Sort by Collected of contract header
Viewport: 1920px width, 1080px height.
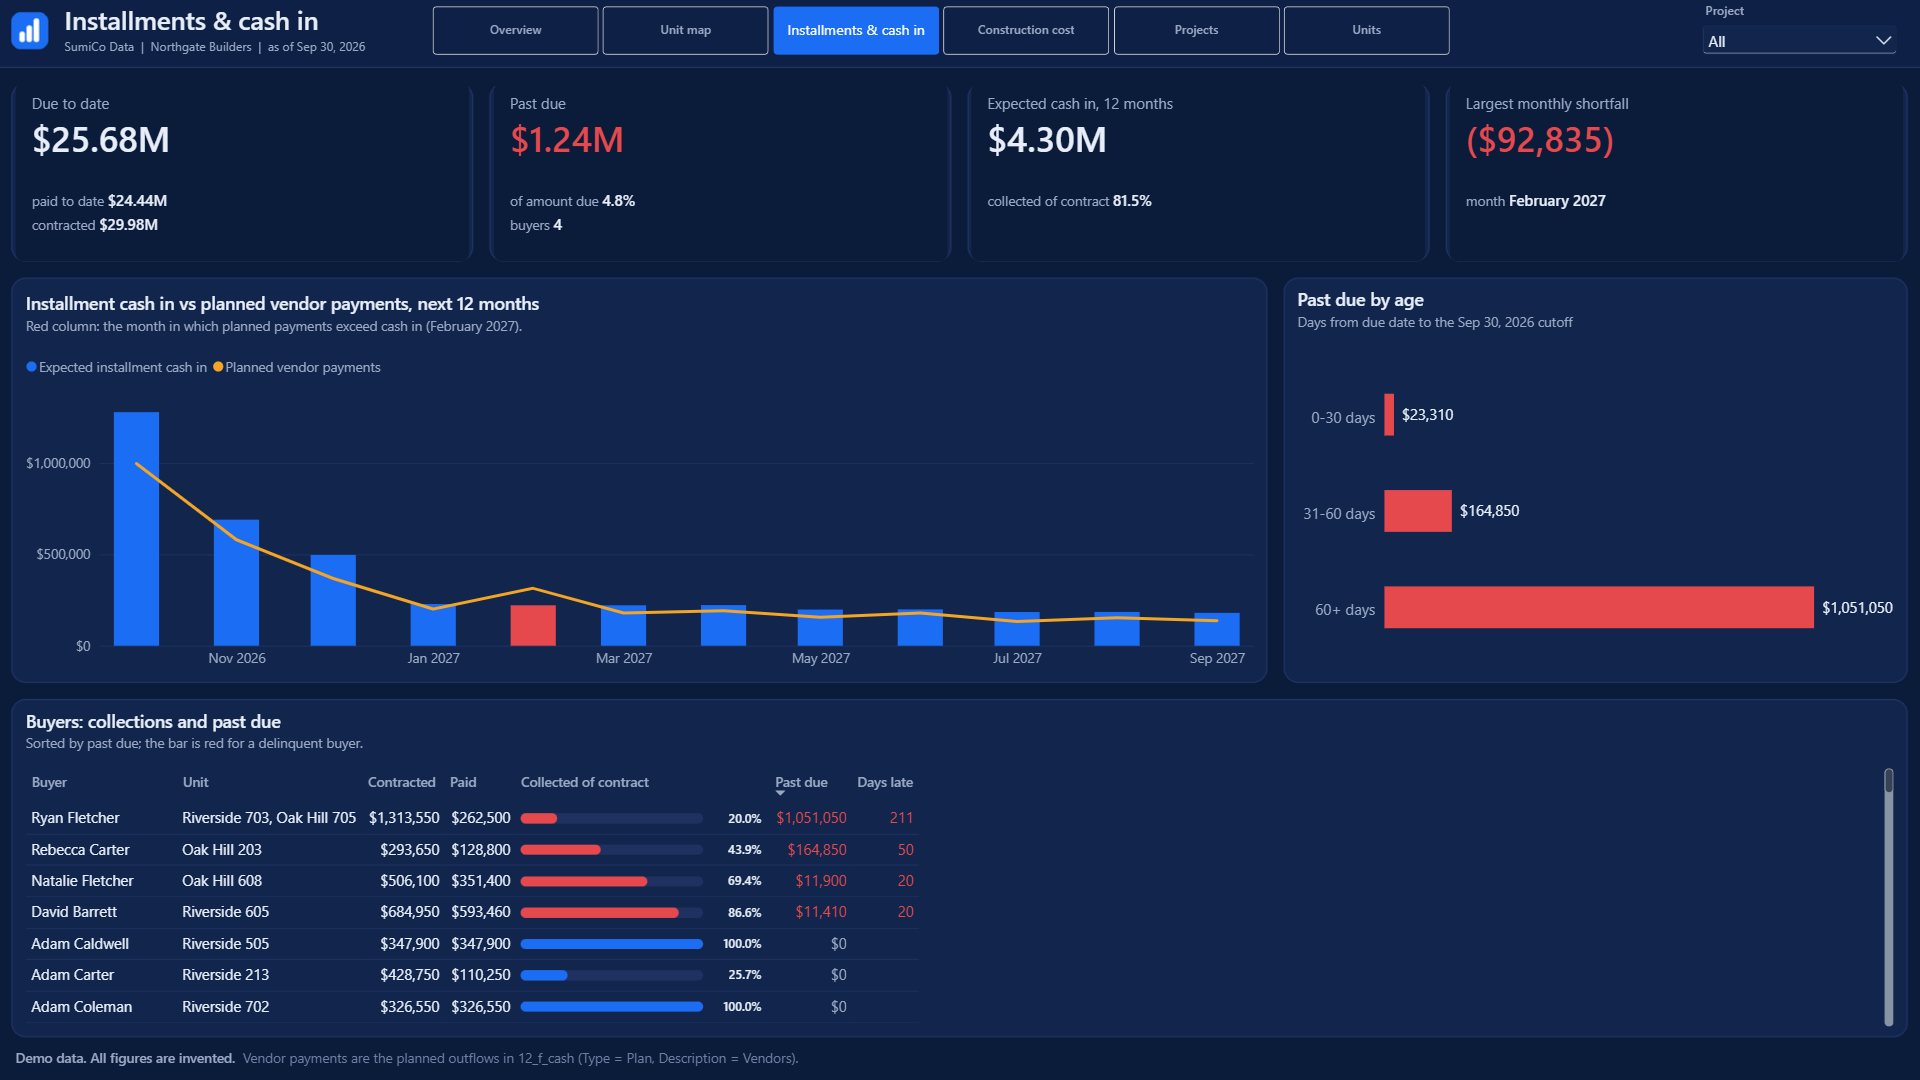point(584,782)
